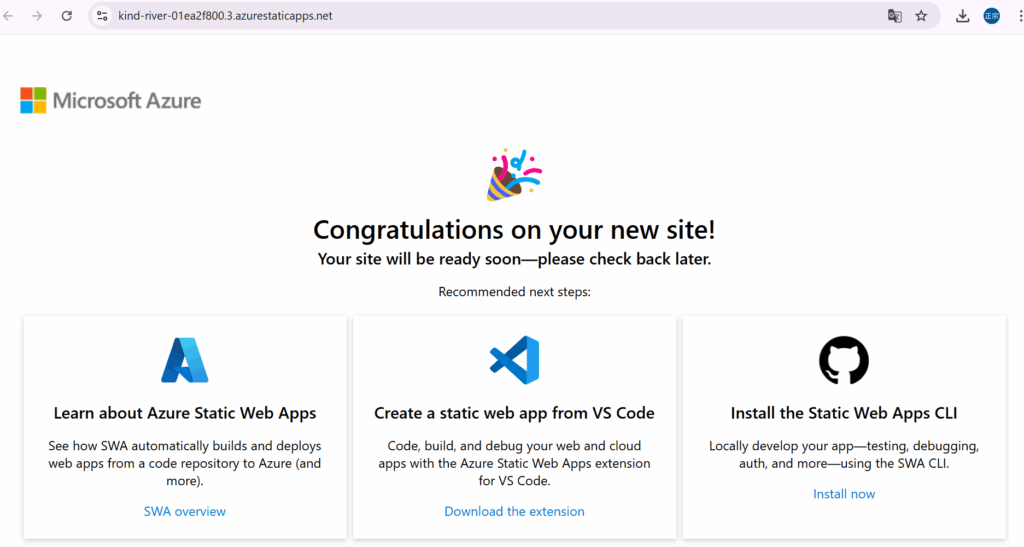This screenshot has width=1024, height=547.
Task: Click the browser forward arrow
Action: tap(37, 16)
